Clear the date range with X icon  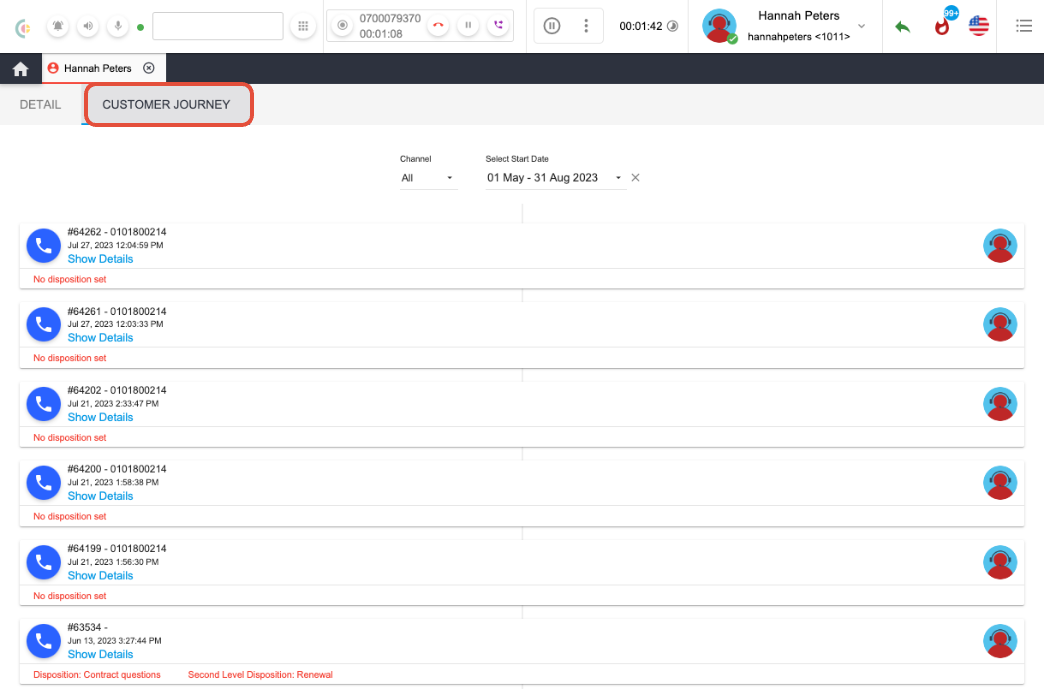coord(635,178)
